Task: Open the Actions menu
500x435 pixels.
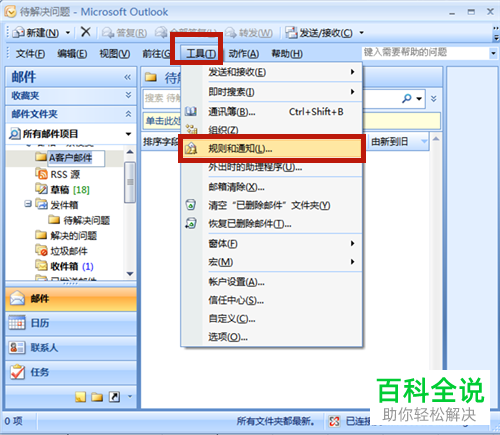Action: [244, 53]
